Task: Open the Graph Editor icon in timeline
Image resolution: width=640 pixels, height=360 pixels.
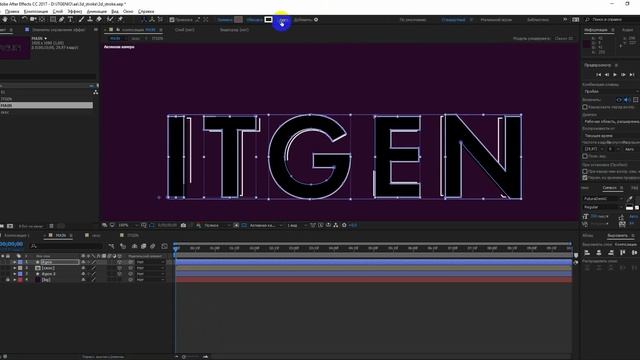Action: point(164,246)
